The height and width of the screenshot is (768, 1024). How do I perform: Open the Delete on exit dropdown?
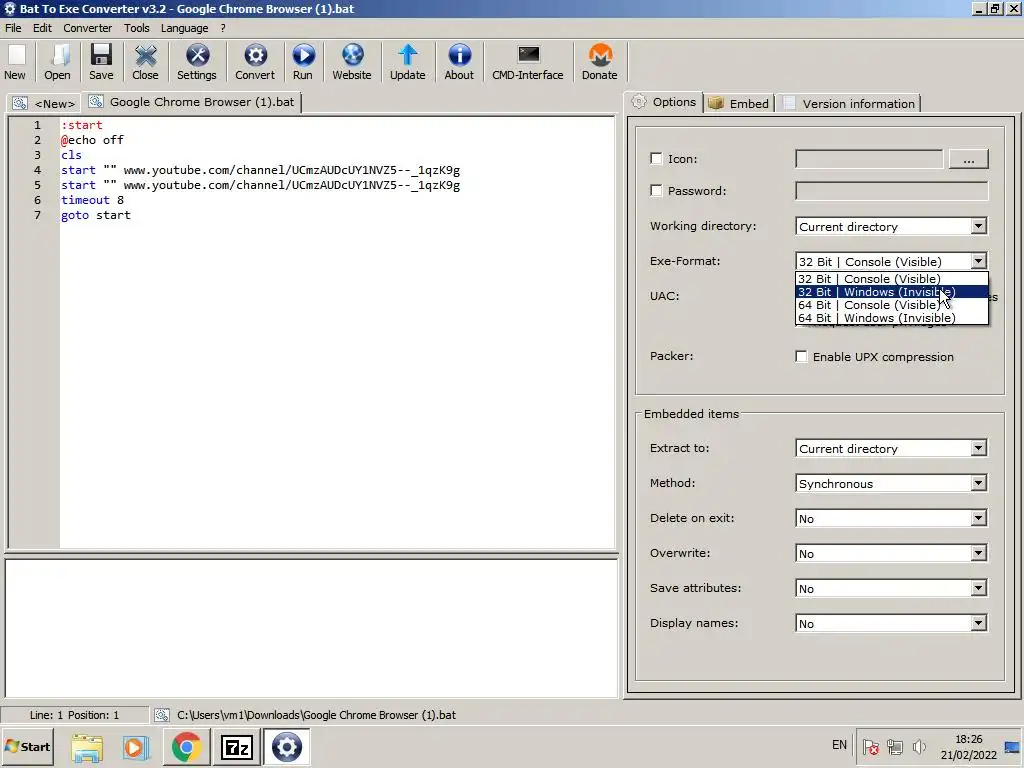tap(891, 519)
